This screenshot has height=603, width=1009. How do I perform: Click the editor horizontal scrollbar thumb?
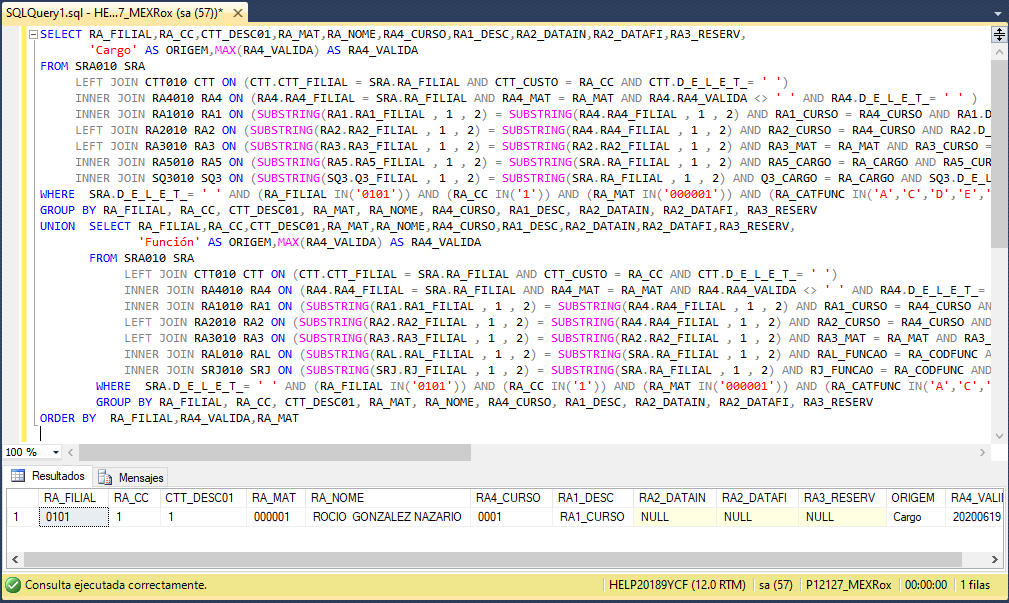click(x=275, y=452)
